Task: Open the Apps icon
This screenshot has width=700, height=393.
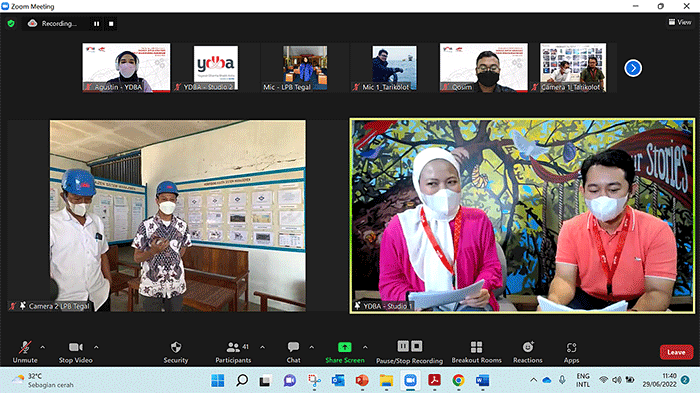Action: tap(571, 347)
